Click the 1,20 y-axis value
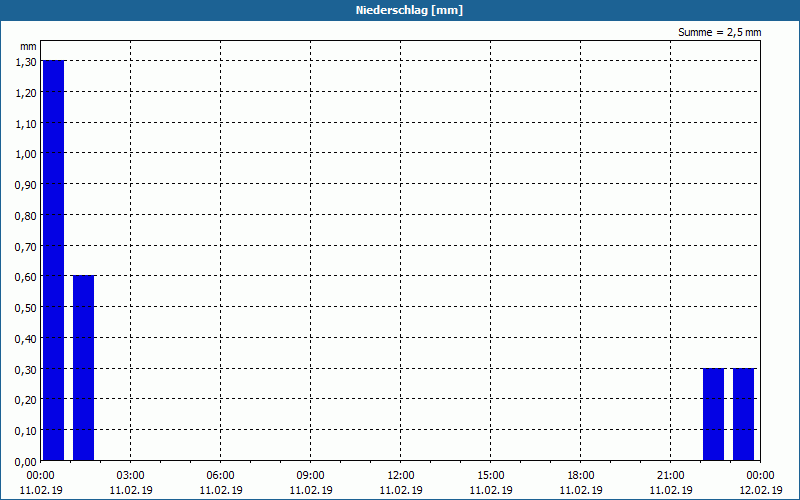Screen dimensions: 800x500 (26, 93)
